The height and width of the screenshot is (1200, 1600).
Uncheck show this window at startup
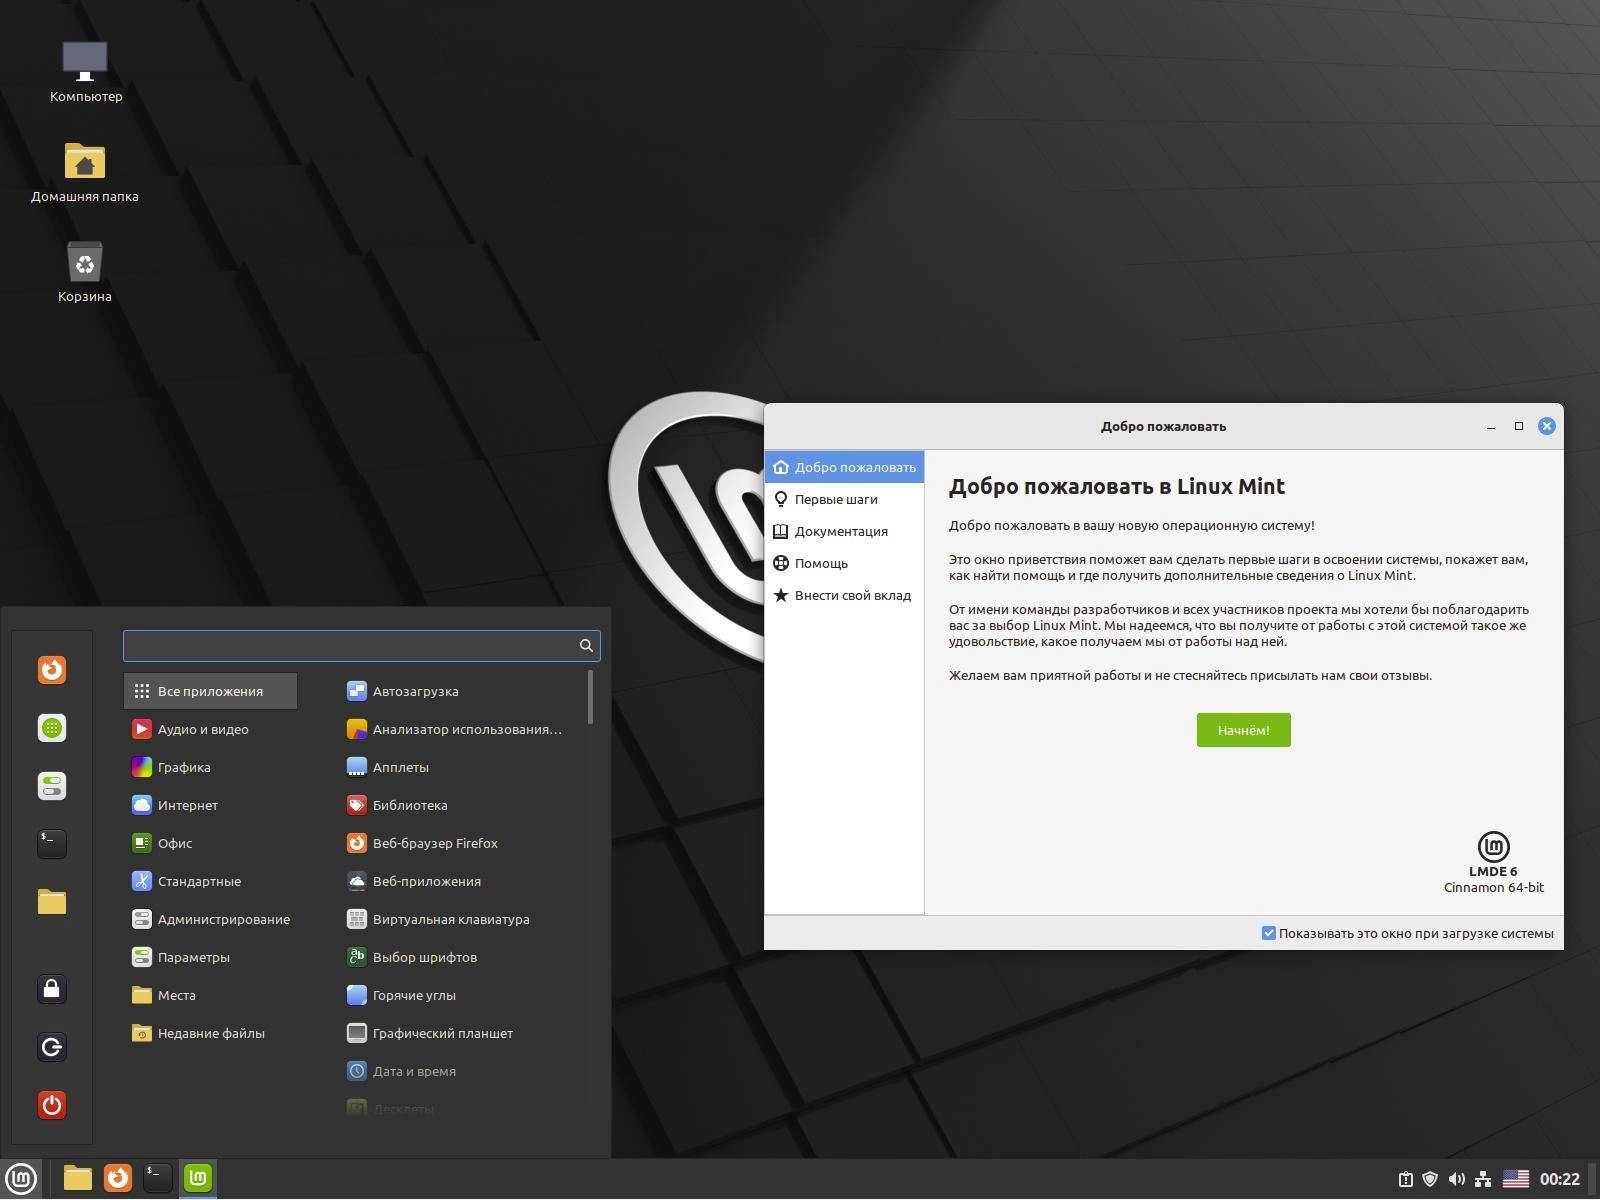pos(1269,933)
